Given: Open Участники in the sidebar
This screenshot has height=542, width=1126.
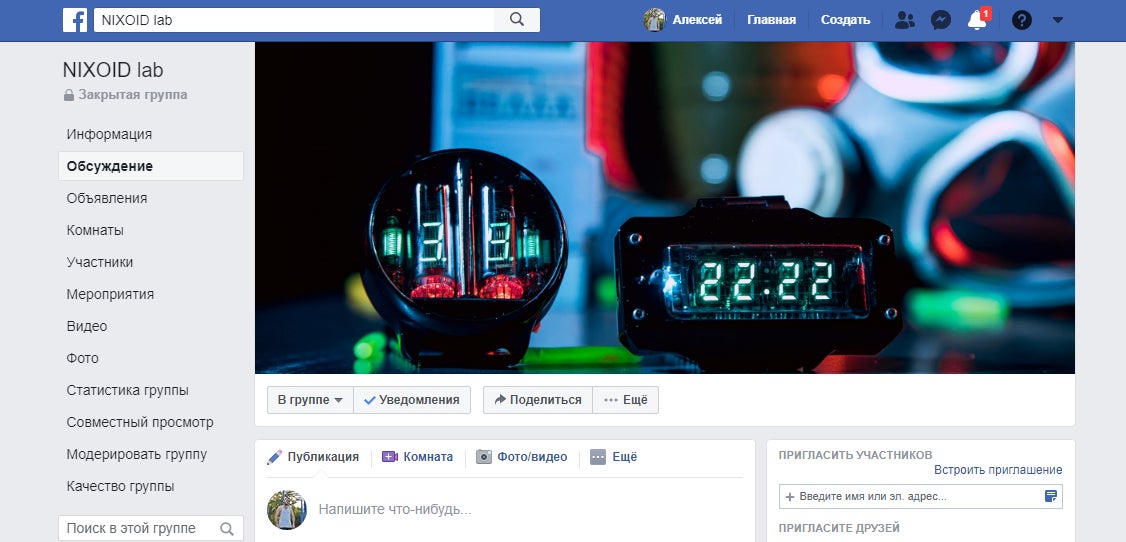Looking at the screenshot, I should pyautogui.click(x=100, y=262).
